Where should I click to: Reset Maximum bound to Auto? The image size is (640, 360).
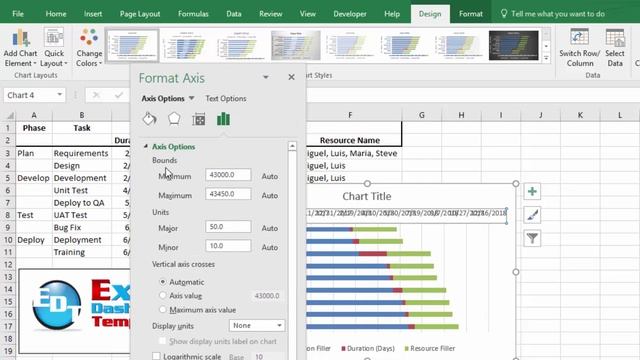[x=270, y=195]
